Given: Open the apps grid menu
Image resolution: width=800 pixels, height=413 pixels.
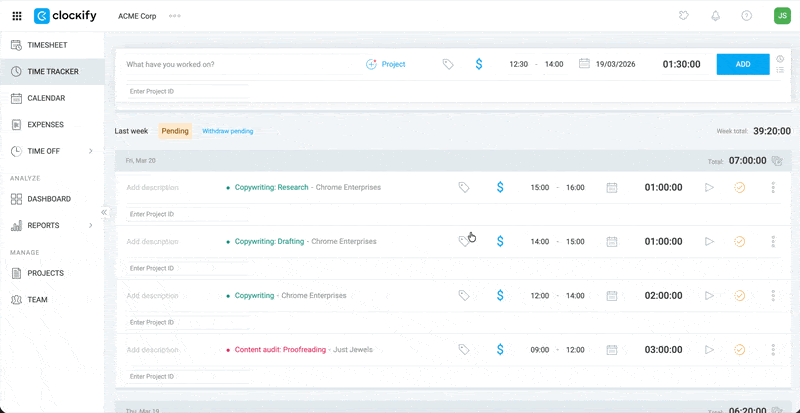Looking at the screenshot, I should coord(16,16).
